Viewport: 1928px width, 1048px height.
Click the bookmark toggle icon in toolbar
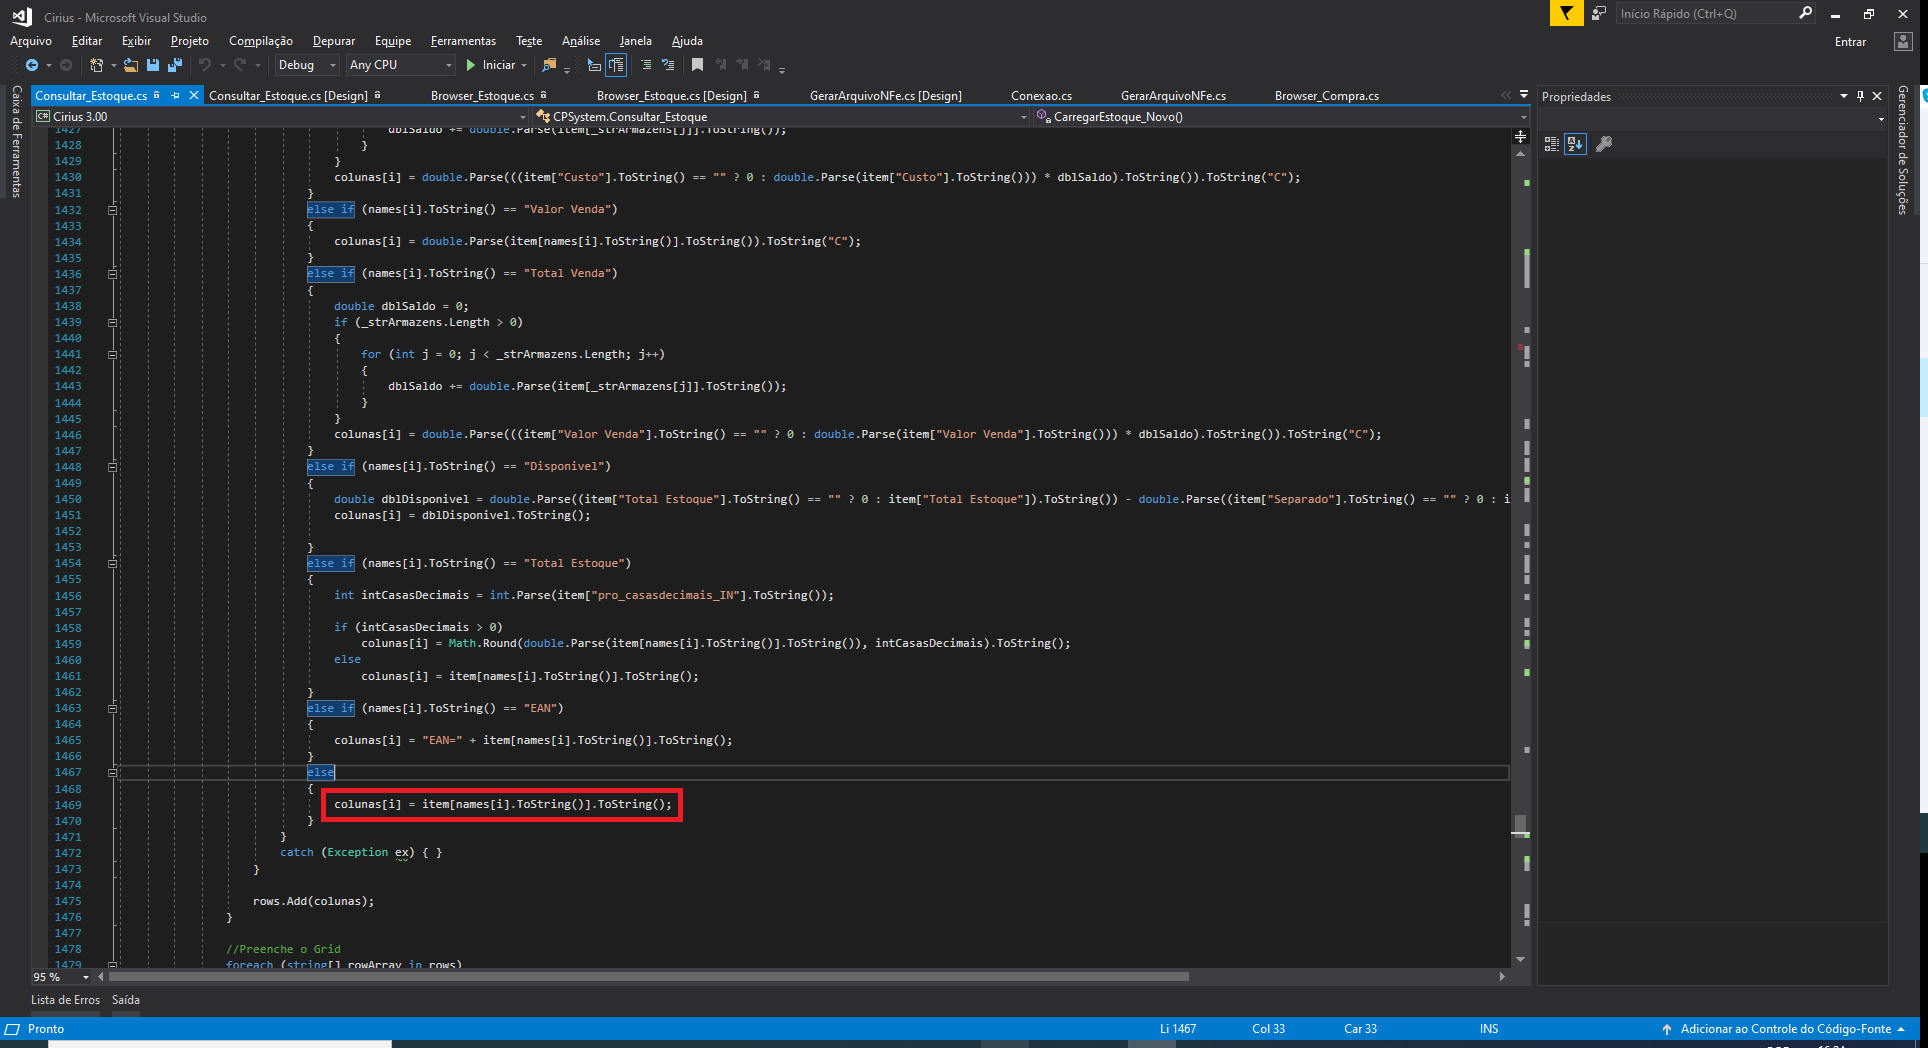pyautogui.click(x=697, y=65)
